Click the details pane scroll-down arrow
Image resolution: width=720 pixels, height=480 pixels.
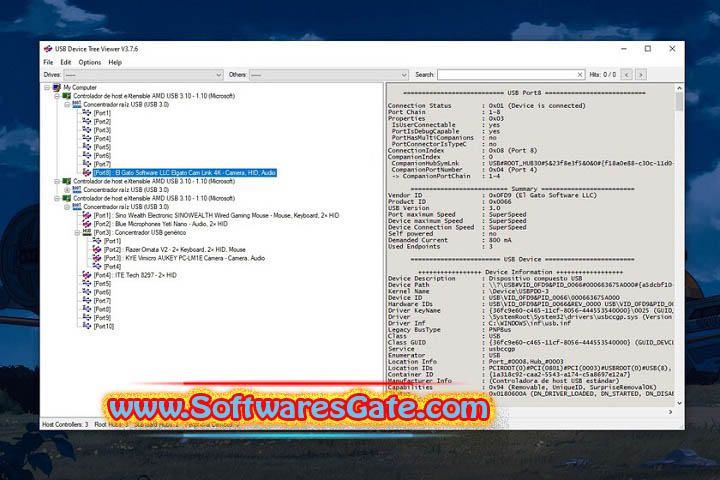pos(679,403)
